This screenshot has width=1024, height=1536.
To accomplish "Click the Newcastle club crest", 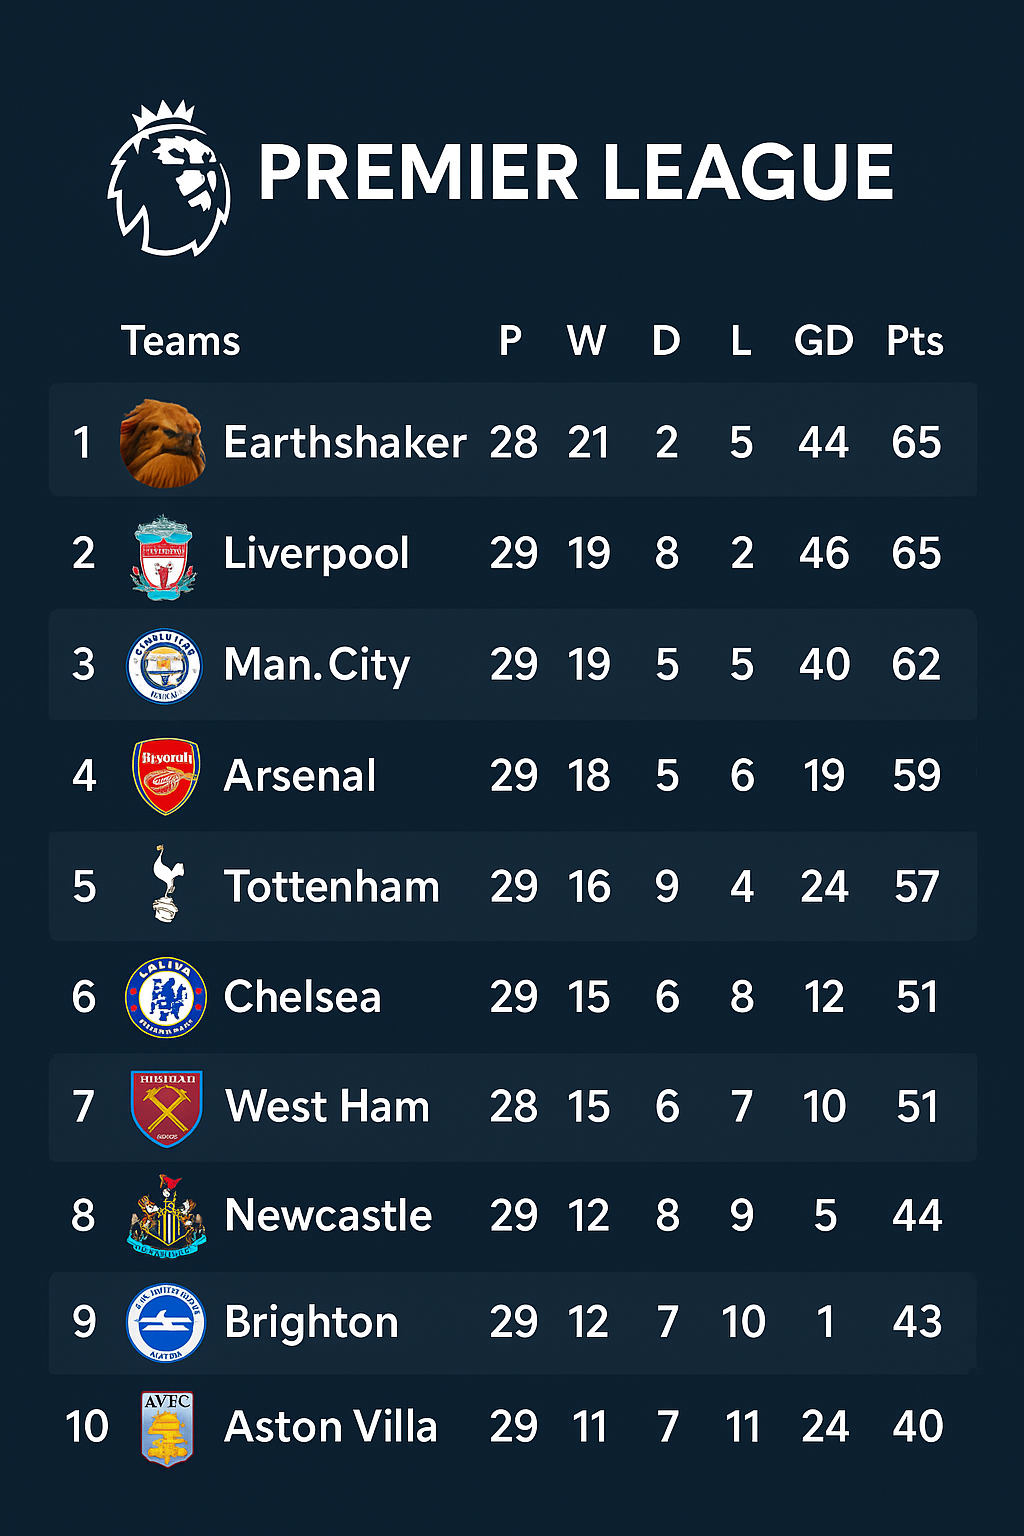I will (x=166, y=1216).
